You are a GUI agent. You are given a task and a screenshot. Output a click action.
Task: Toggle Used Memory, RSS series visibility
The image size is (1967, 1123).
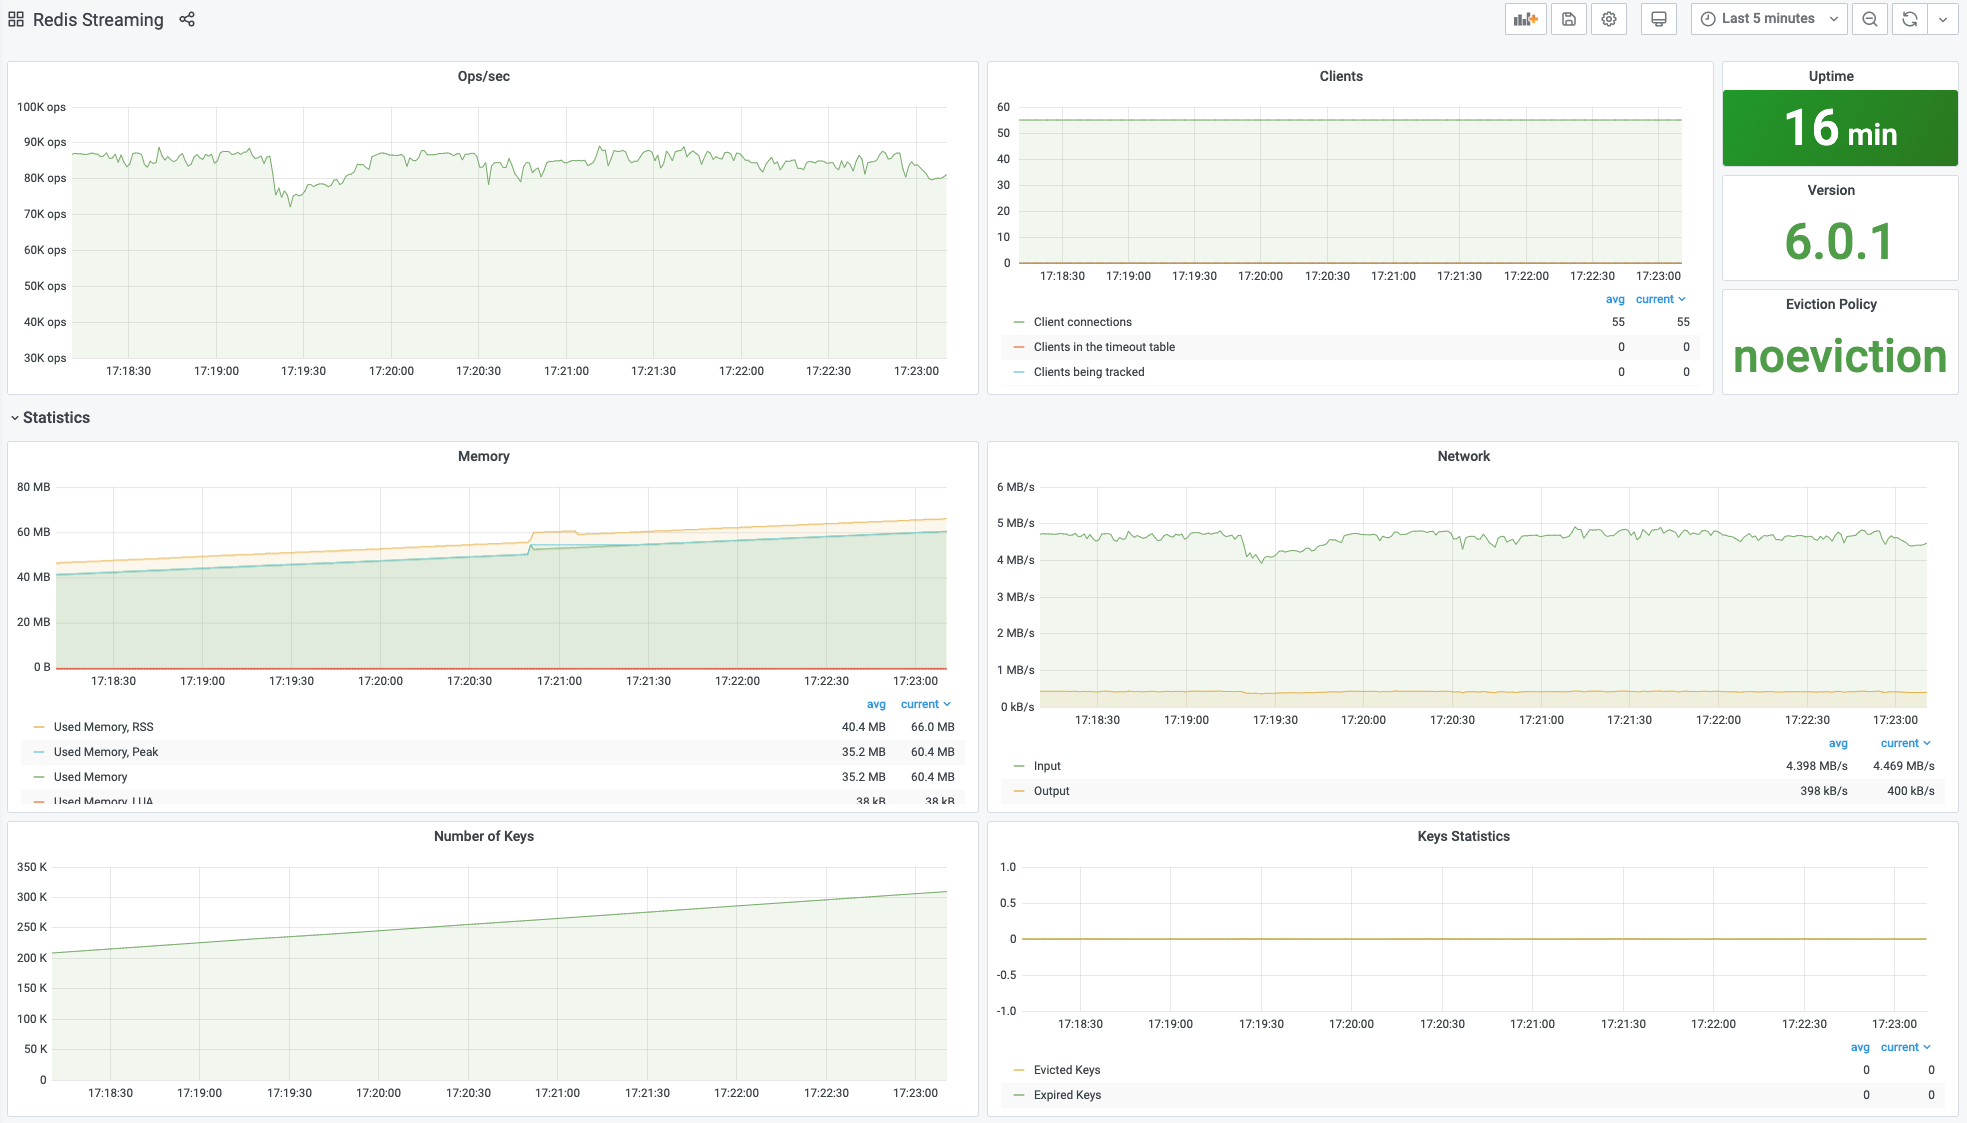pos(103,727)
